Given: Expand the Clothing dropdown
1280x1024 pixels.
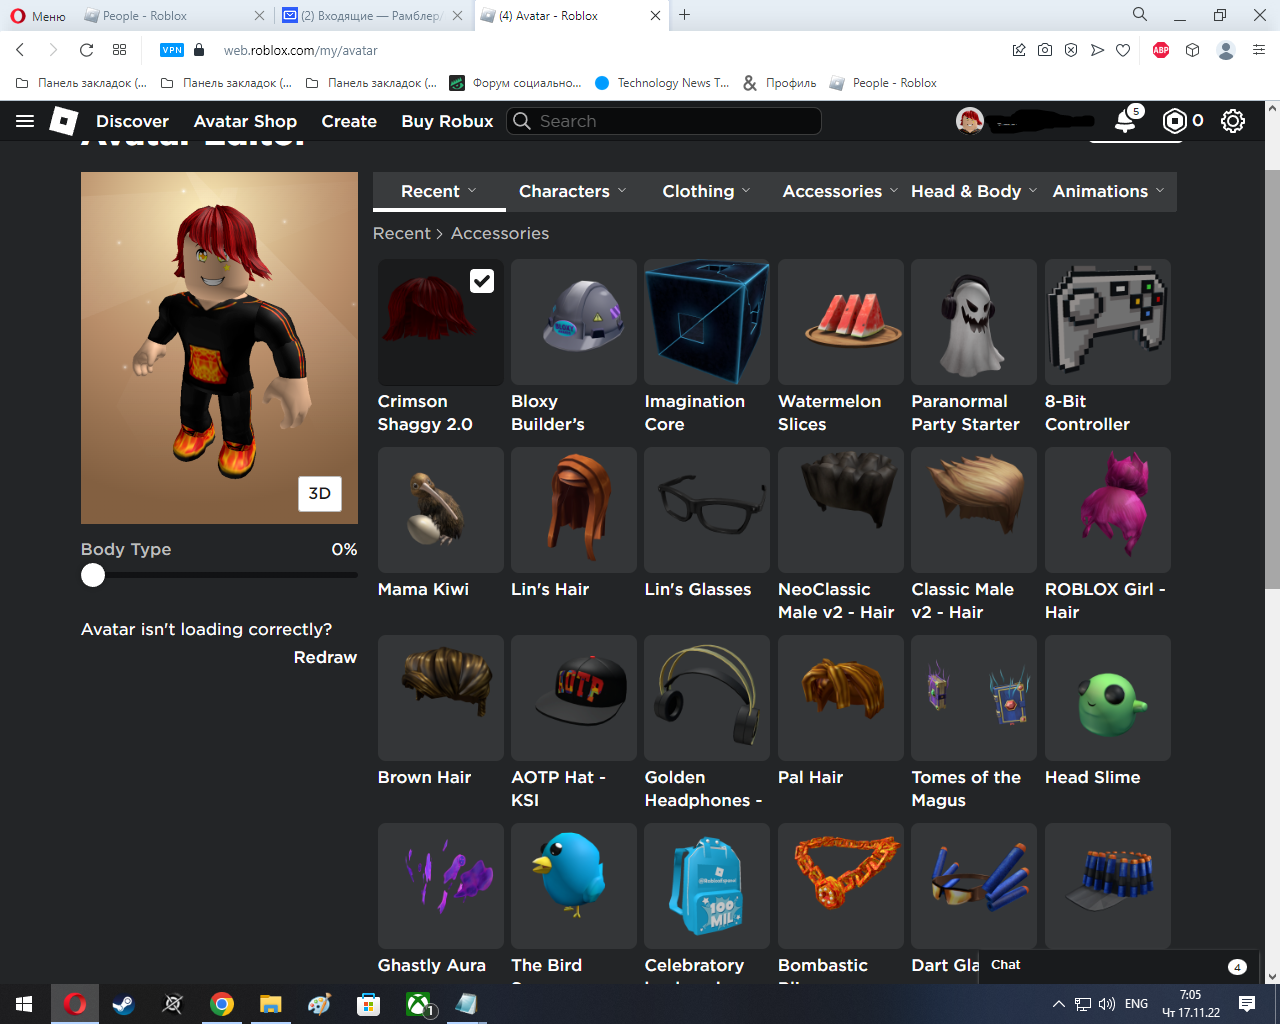Looking at the screenshot, I should [706, 191].
